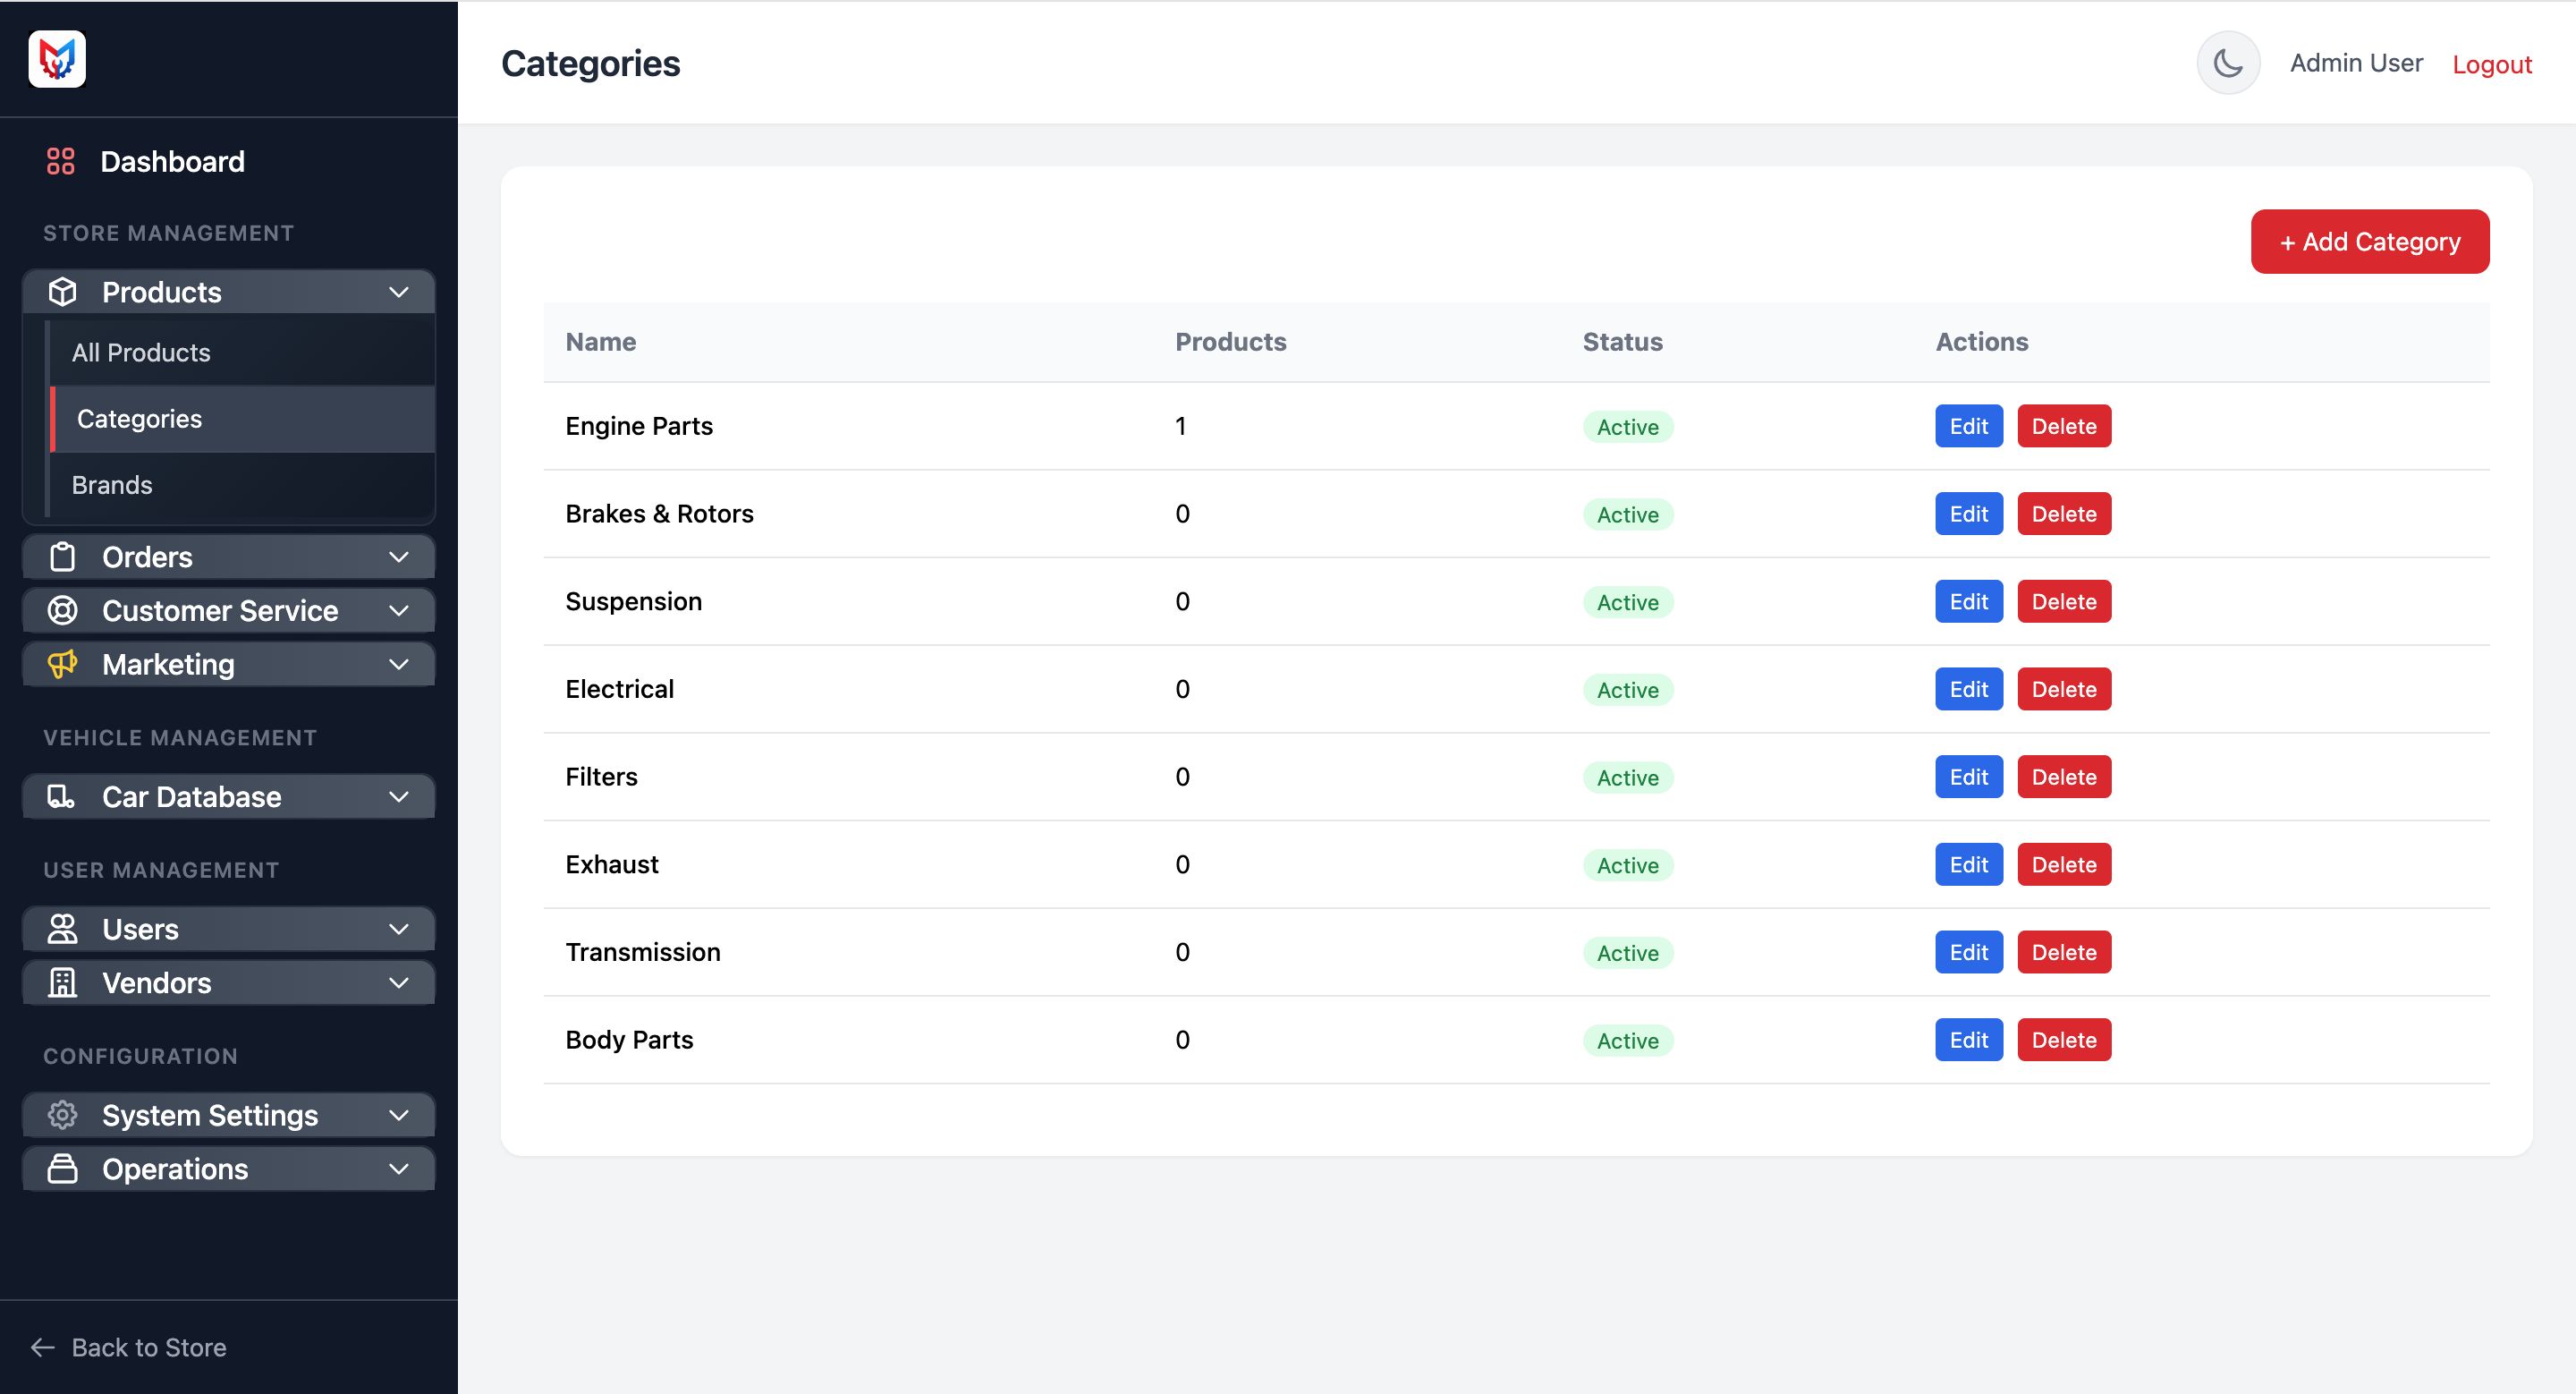Click Back to Store link
The image size is (2576, 1394).
tap(149, 1347)
